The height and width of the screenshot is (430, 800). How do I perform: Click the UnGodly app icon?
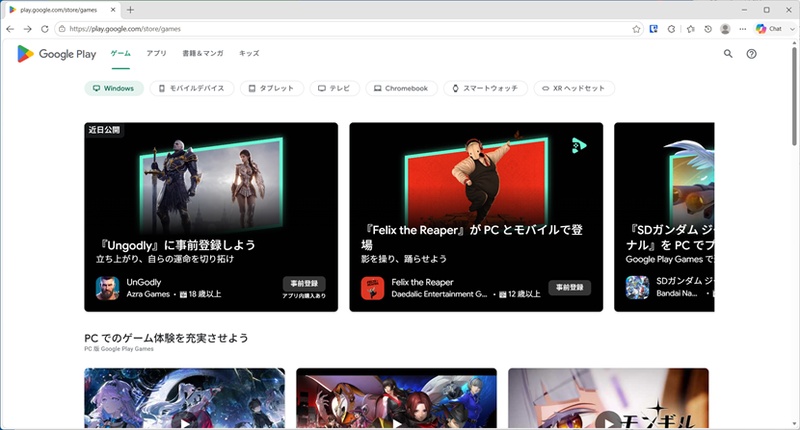coord(108,288)
